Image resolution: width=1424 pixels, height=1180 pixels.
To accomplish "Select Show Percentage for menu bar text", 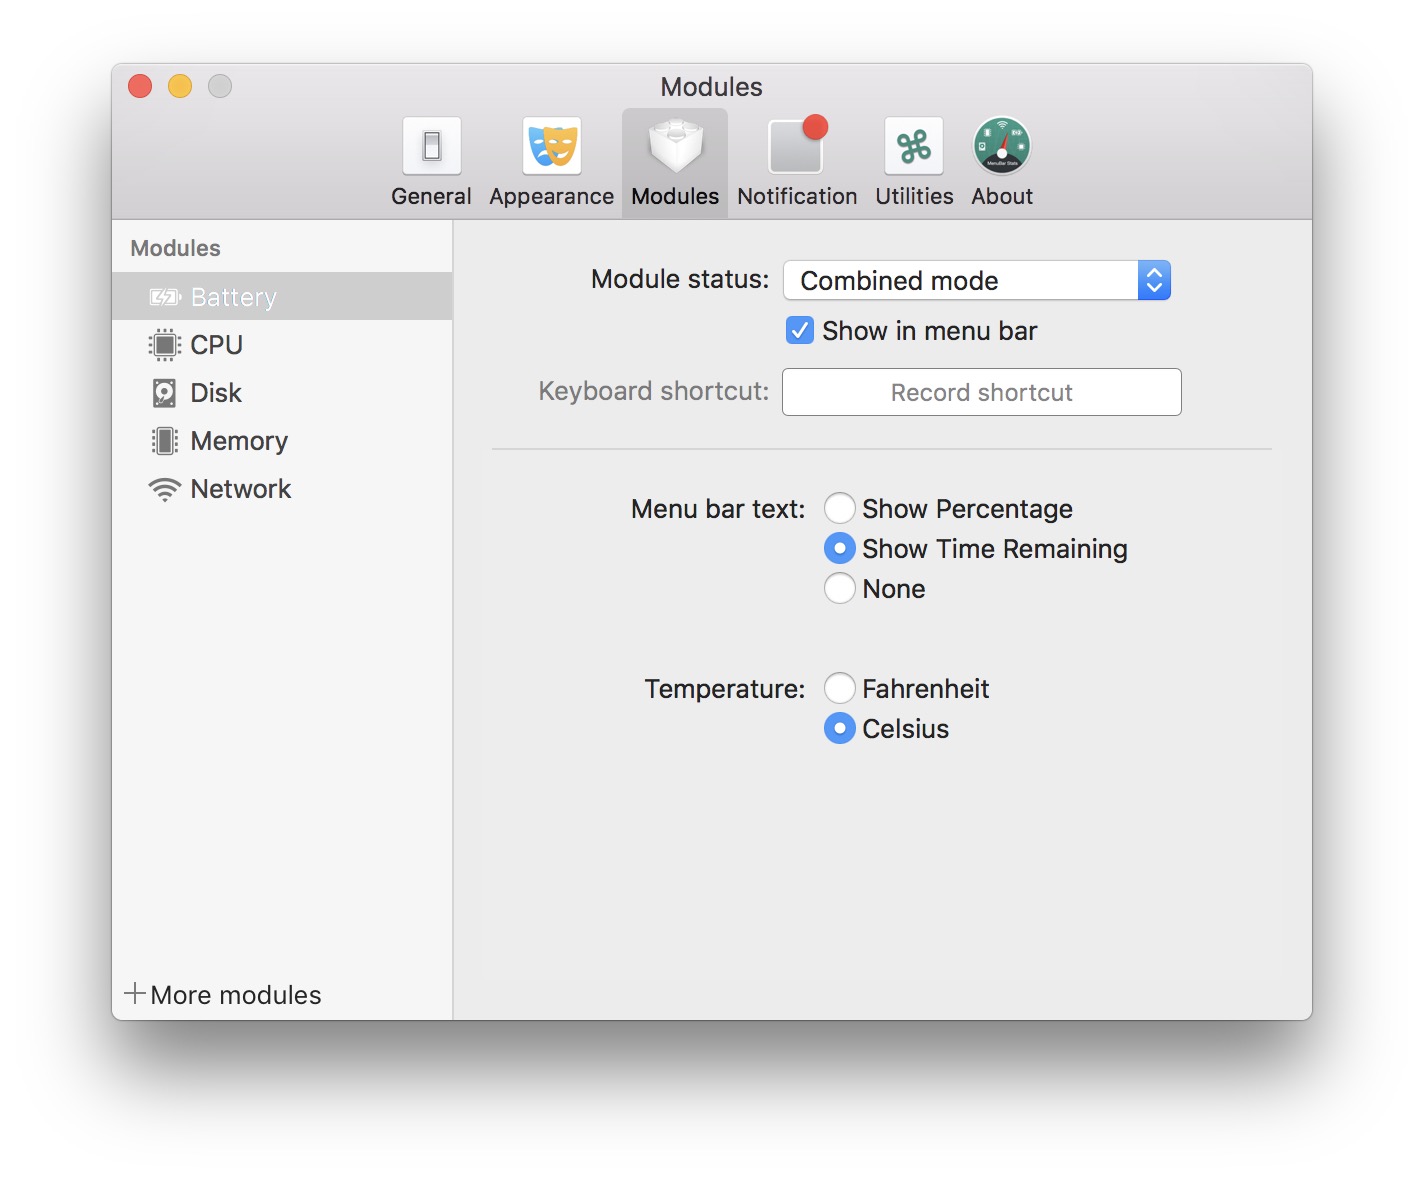I will tap(840, 508).
